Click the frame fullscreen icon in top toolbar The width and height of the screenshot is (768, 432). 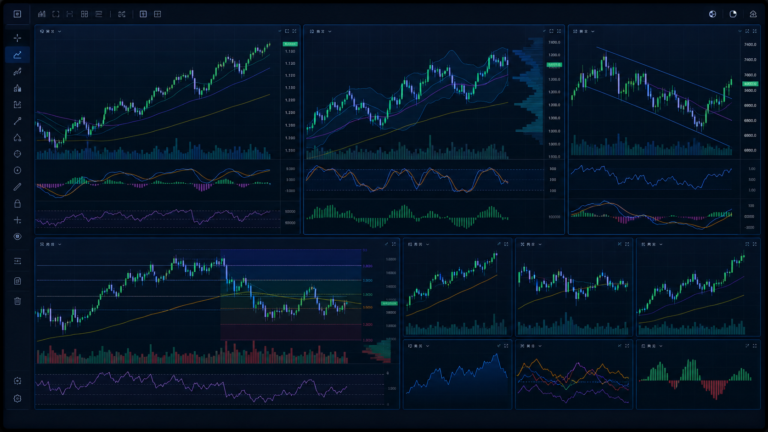click(x=56, y=14)
